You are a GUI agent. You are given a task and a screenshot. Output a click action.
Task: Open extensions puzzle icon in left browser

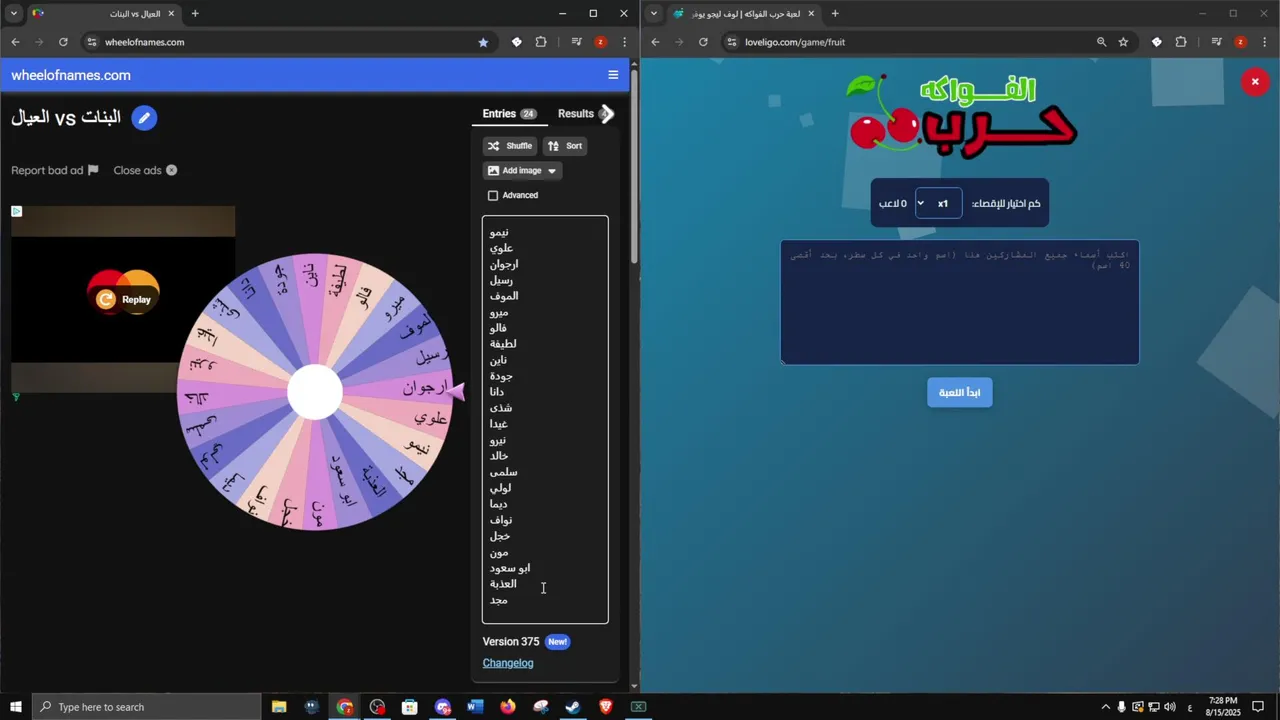pyautogui.click(x=541, y=42)
